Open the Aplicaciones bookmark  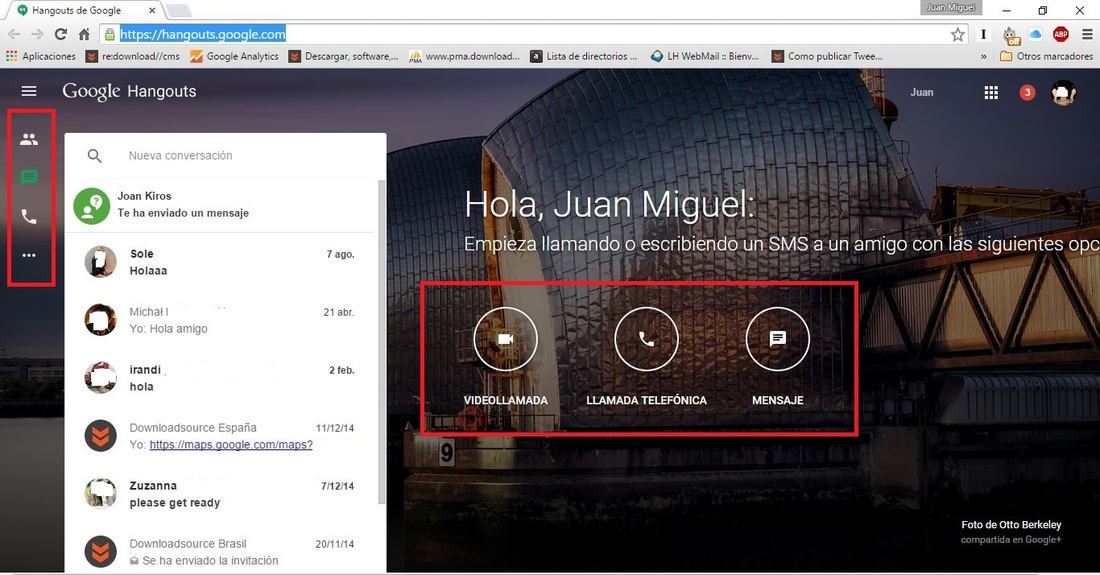41,56
